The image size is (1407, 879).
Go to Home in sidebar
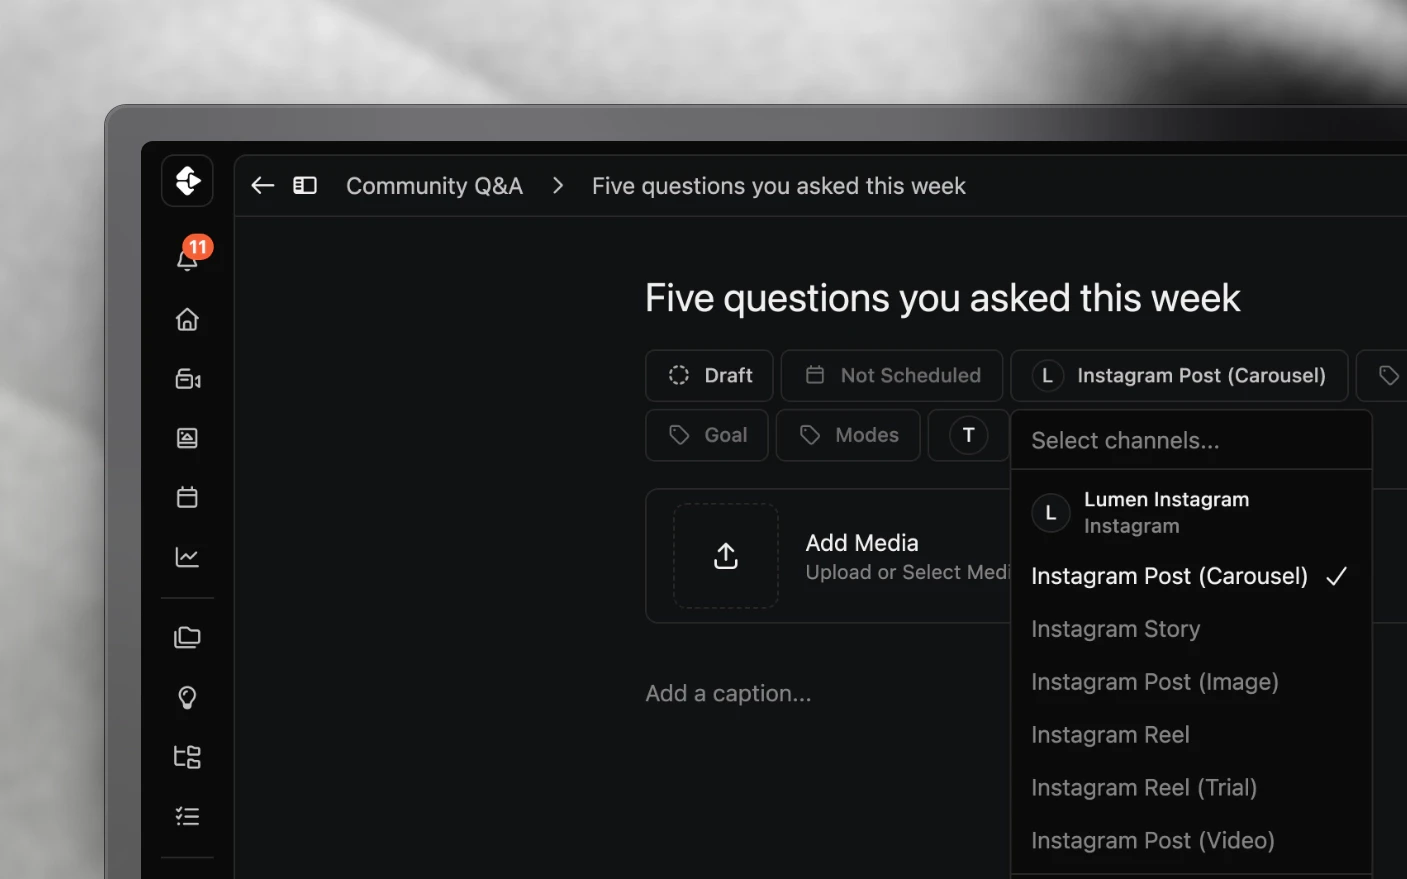(x=187, y=319)
